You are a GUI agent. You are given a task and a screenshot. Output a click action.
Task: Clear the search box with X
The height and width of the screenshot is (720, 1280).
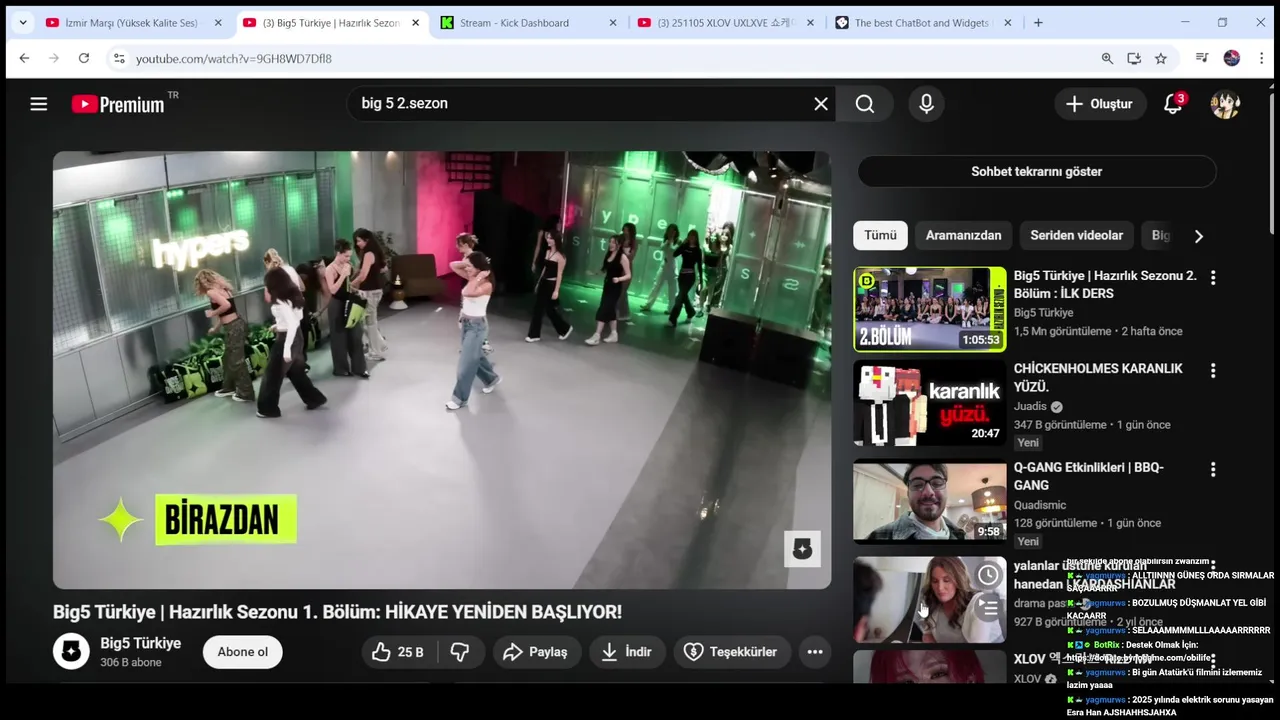pyautogui.click(x=821, y=104)
